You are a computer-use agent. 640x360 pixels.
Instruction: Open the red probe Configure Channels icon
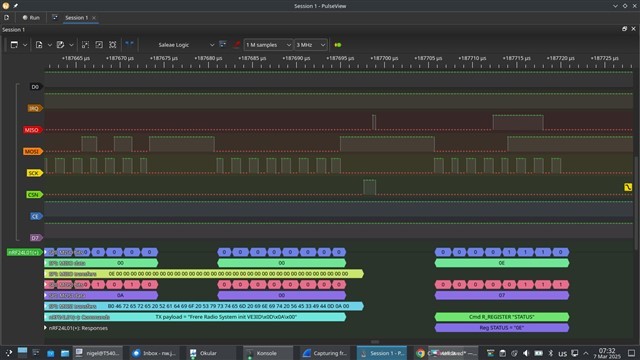[236, 44]
